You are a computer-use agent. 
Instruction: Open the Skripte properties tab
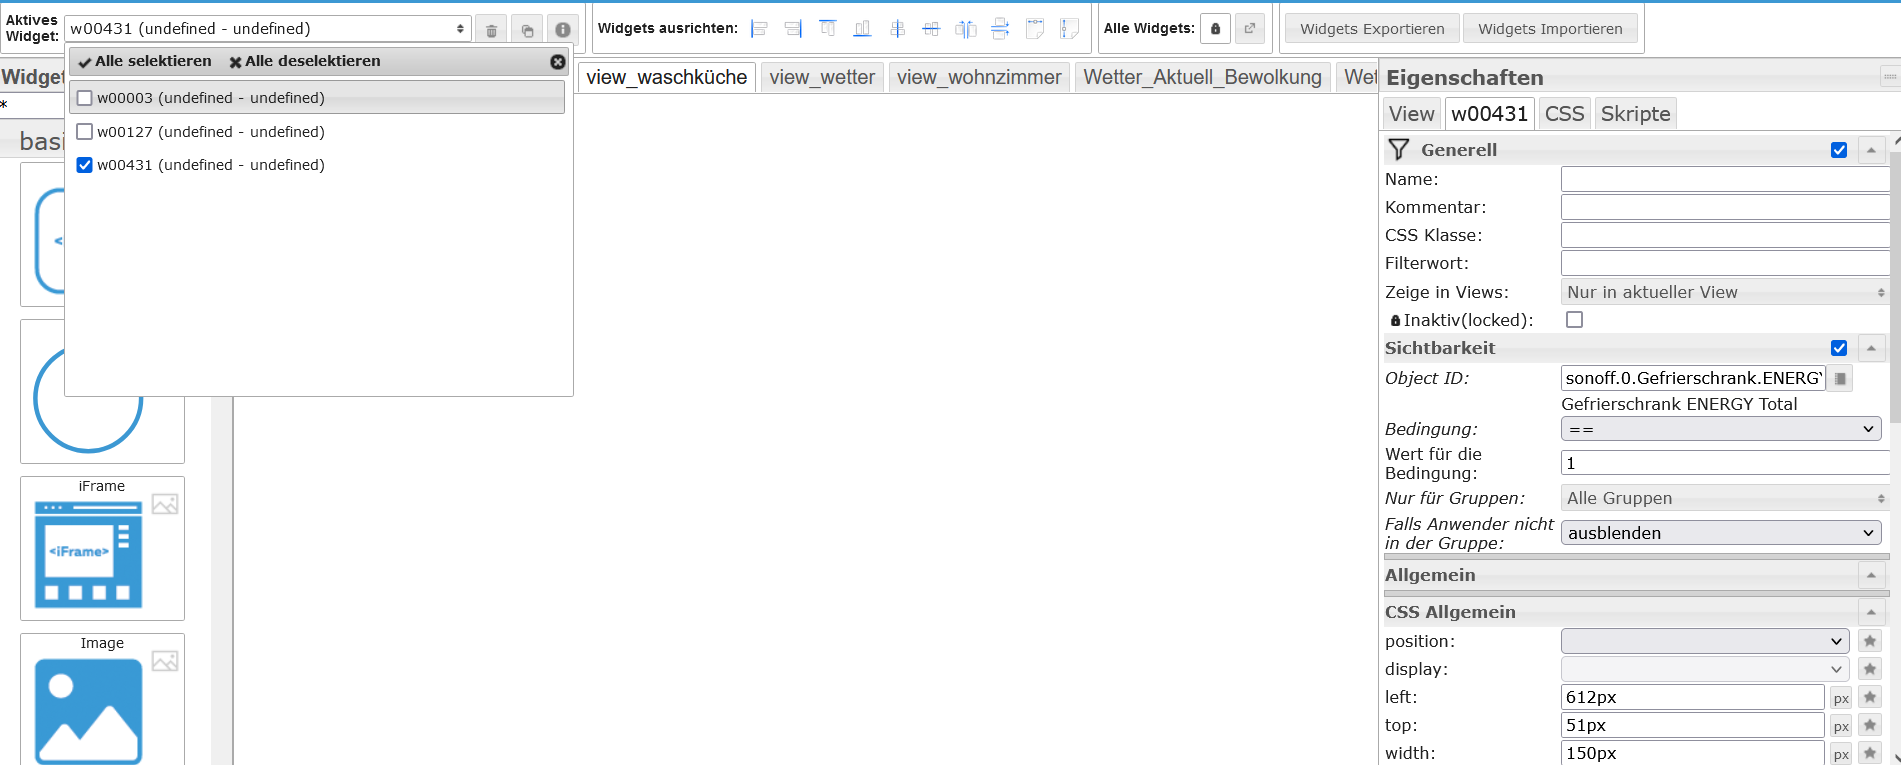1635,114
